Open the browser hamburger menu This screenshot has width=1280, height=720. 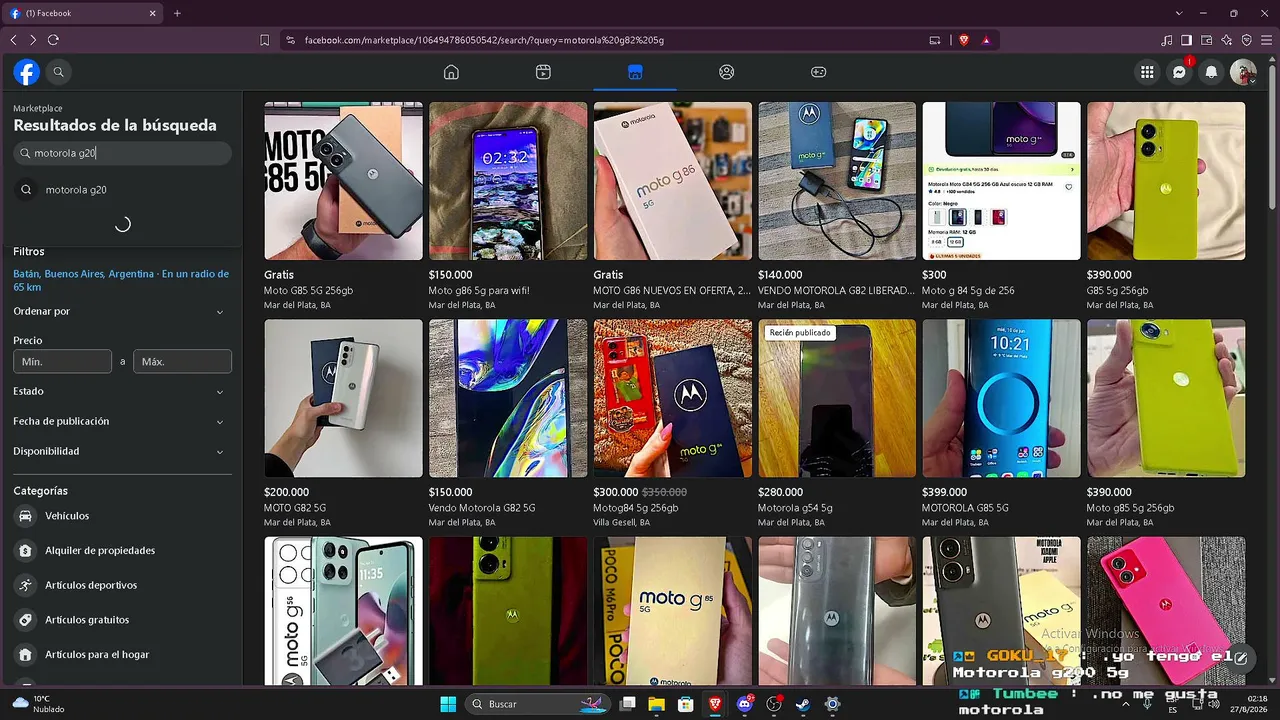[1266, 40]
